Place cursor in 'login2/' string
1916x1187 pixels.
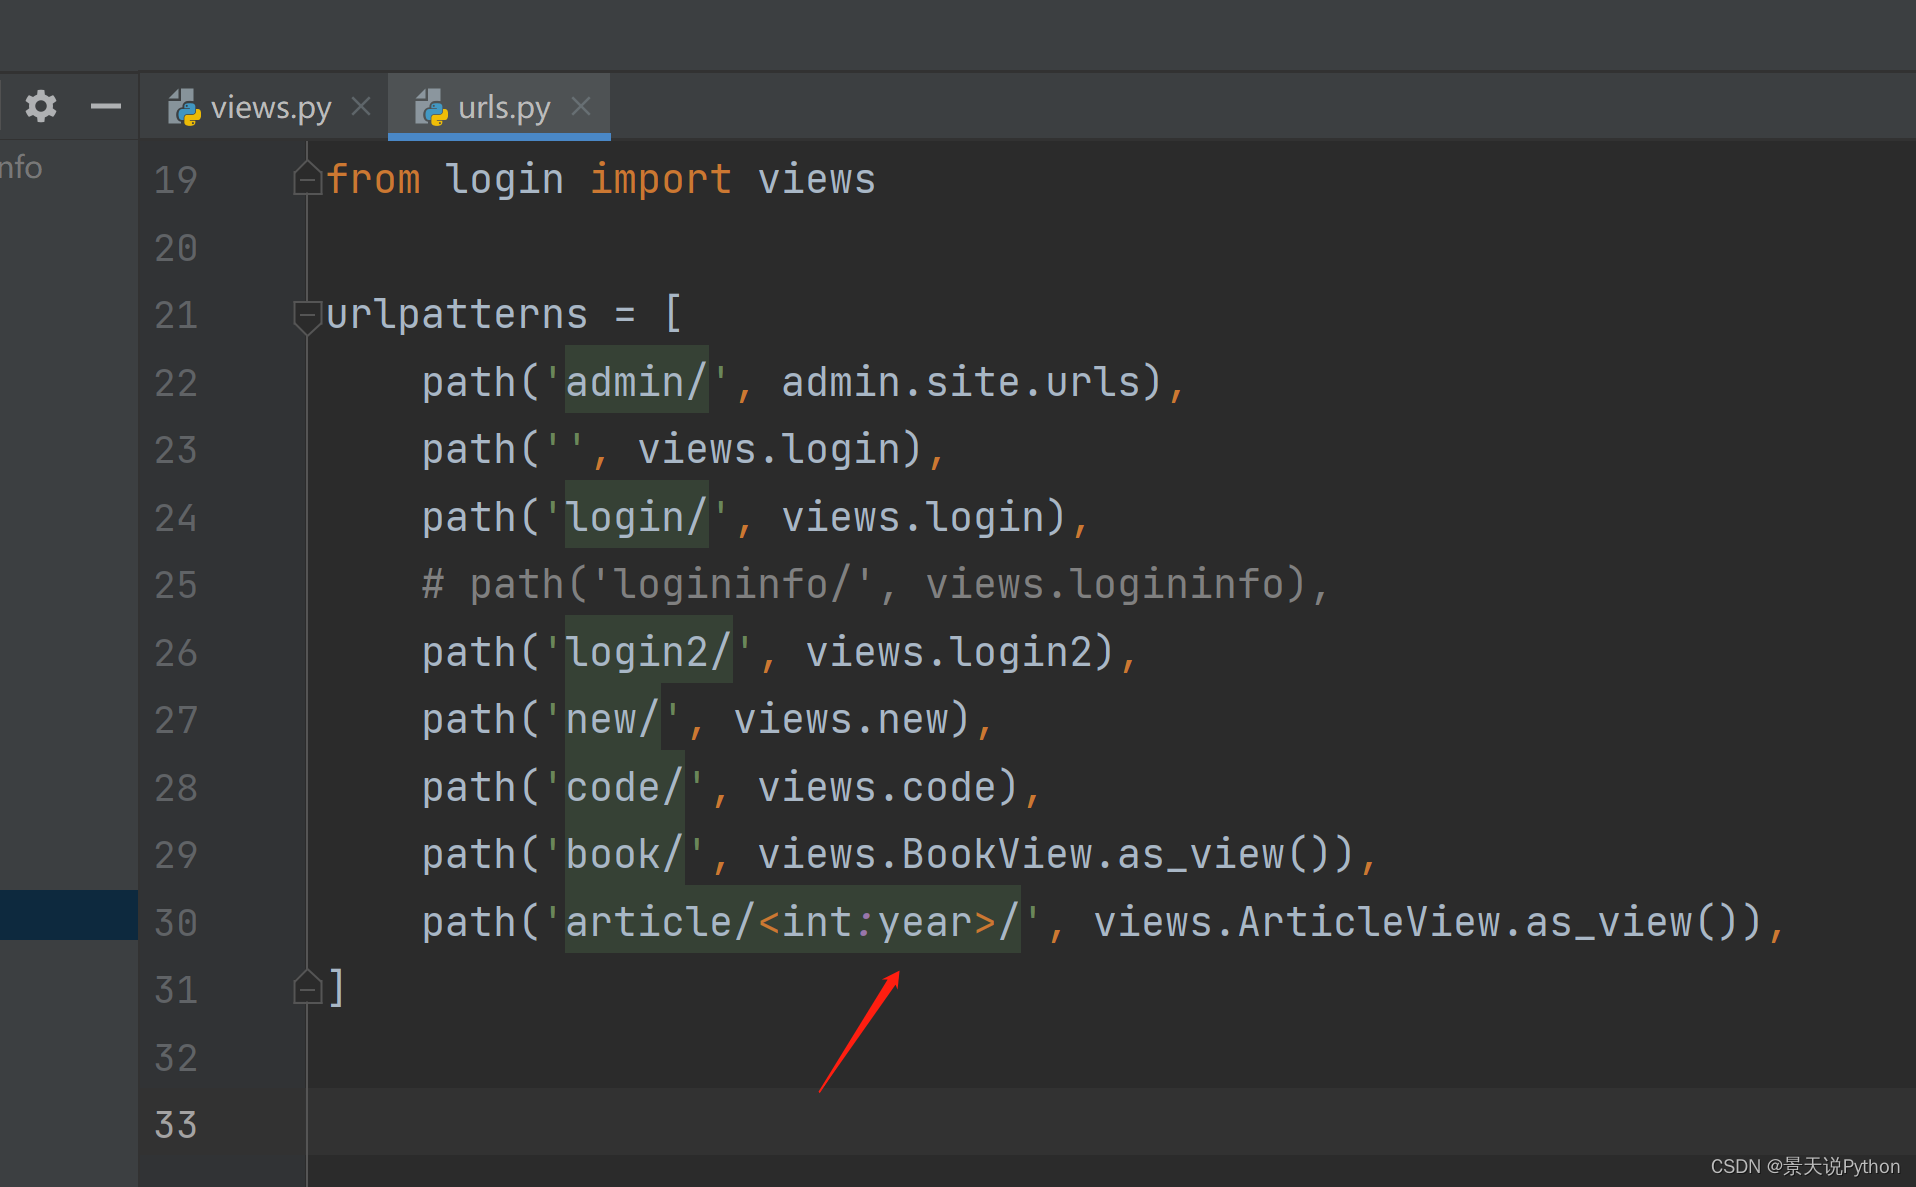(x=648, y=651)
